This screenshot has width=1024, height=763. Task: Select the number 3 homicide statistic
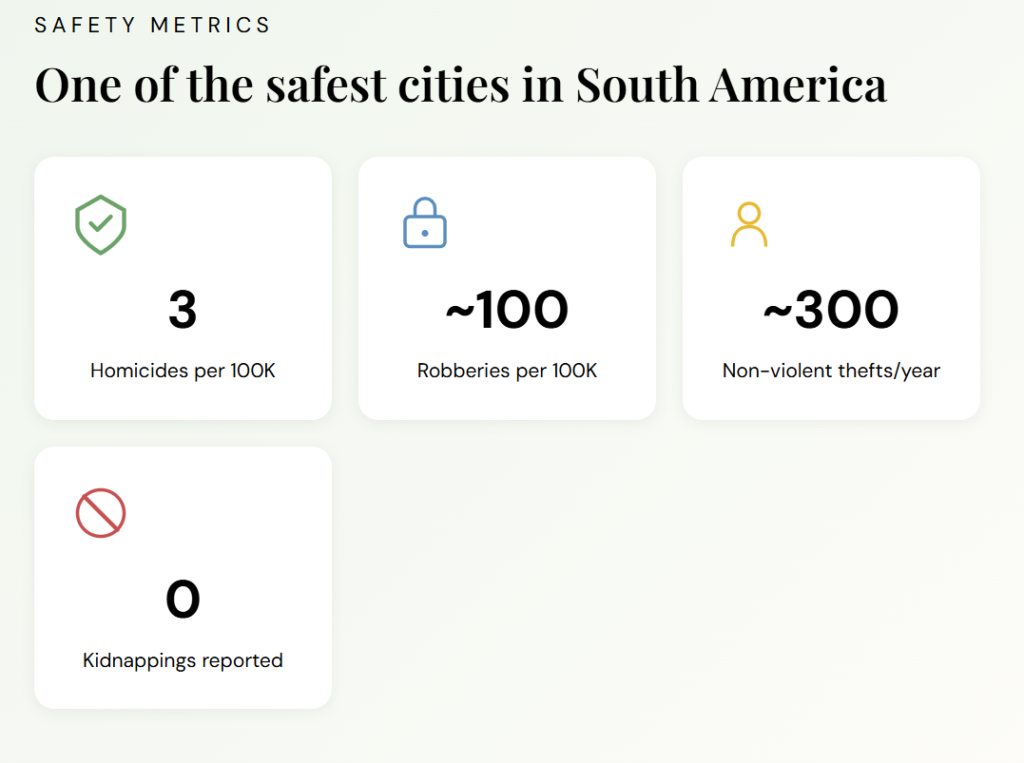click(x=182, y=310)
